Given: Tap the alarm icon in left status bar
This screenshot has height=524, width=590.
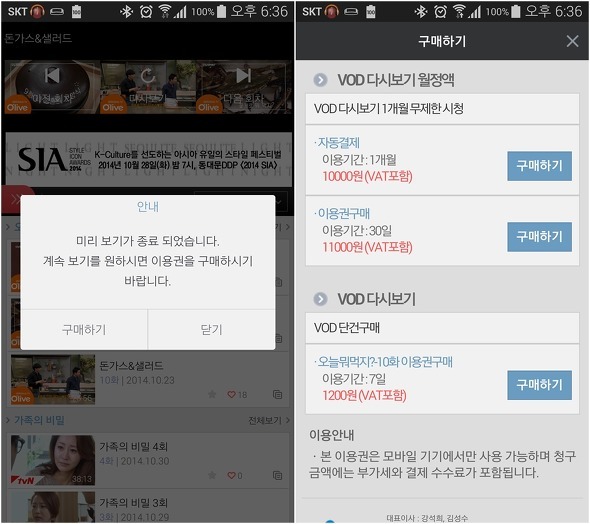Looking at the screenshot, I should (x=146, y=12).
